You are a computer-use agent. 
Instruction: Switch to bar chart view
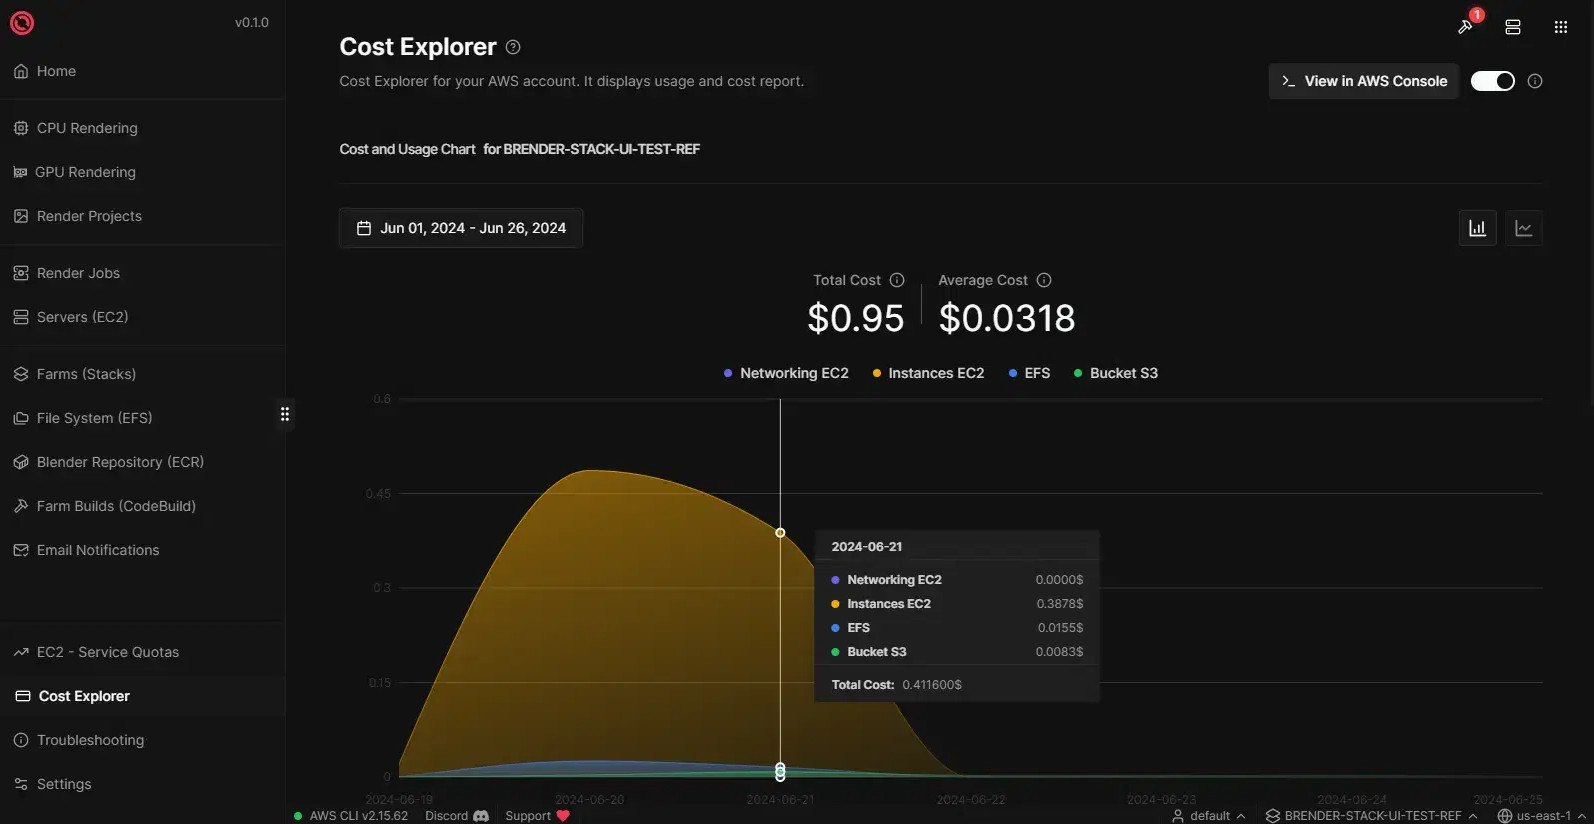point(1478,228)
